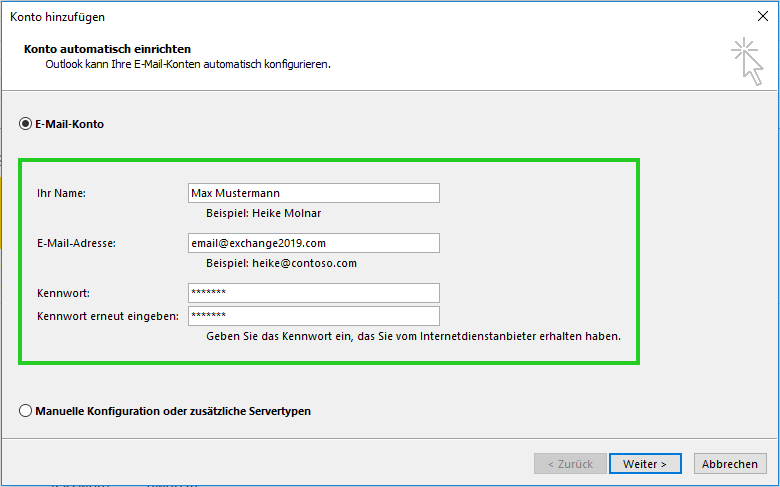Screen dimensions: 780x487
Task: Click the greyed-out < Zurück button
Action: point(571,464)
